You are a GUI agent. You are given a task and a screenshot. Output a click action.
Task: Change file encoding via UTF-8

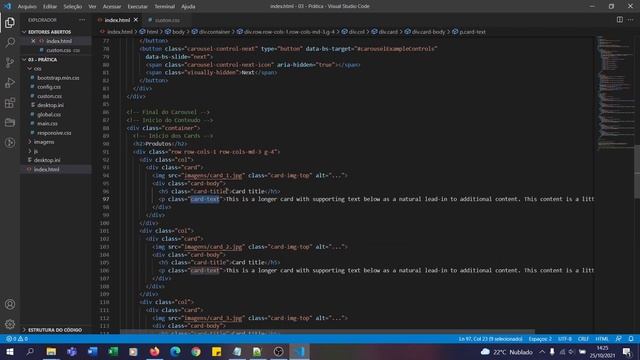tap(565, 339)
